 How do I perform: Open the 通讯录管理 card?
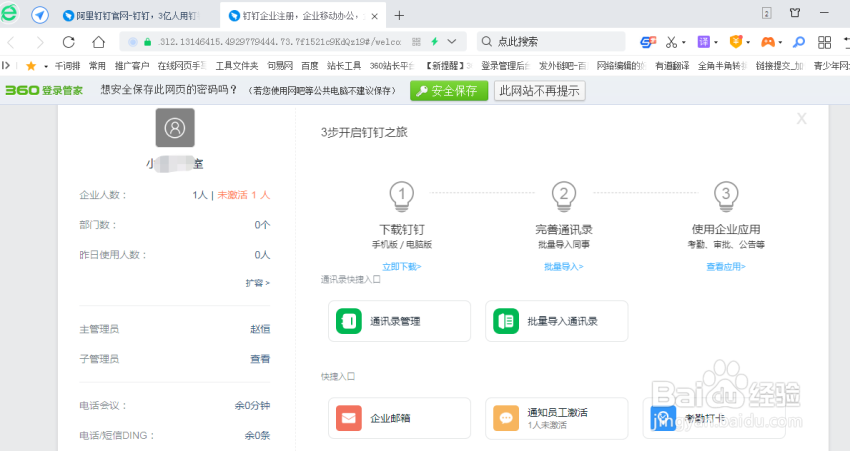(x=400, y=321)
